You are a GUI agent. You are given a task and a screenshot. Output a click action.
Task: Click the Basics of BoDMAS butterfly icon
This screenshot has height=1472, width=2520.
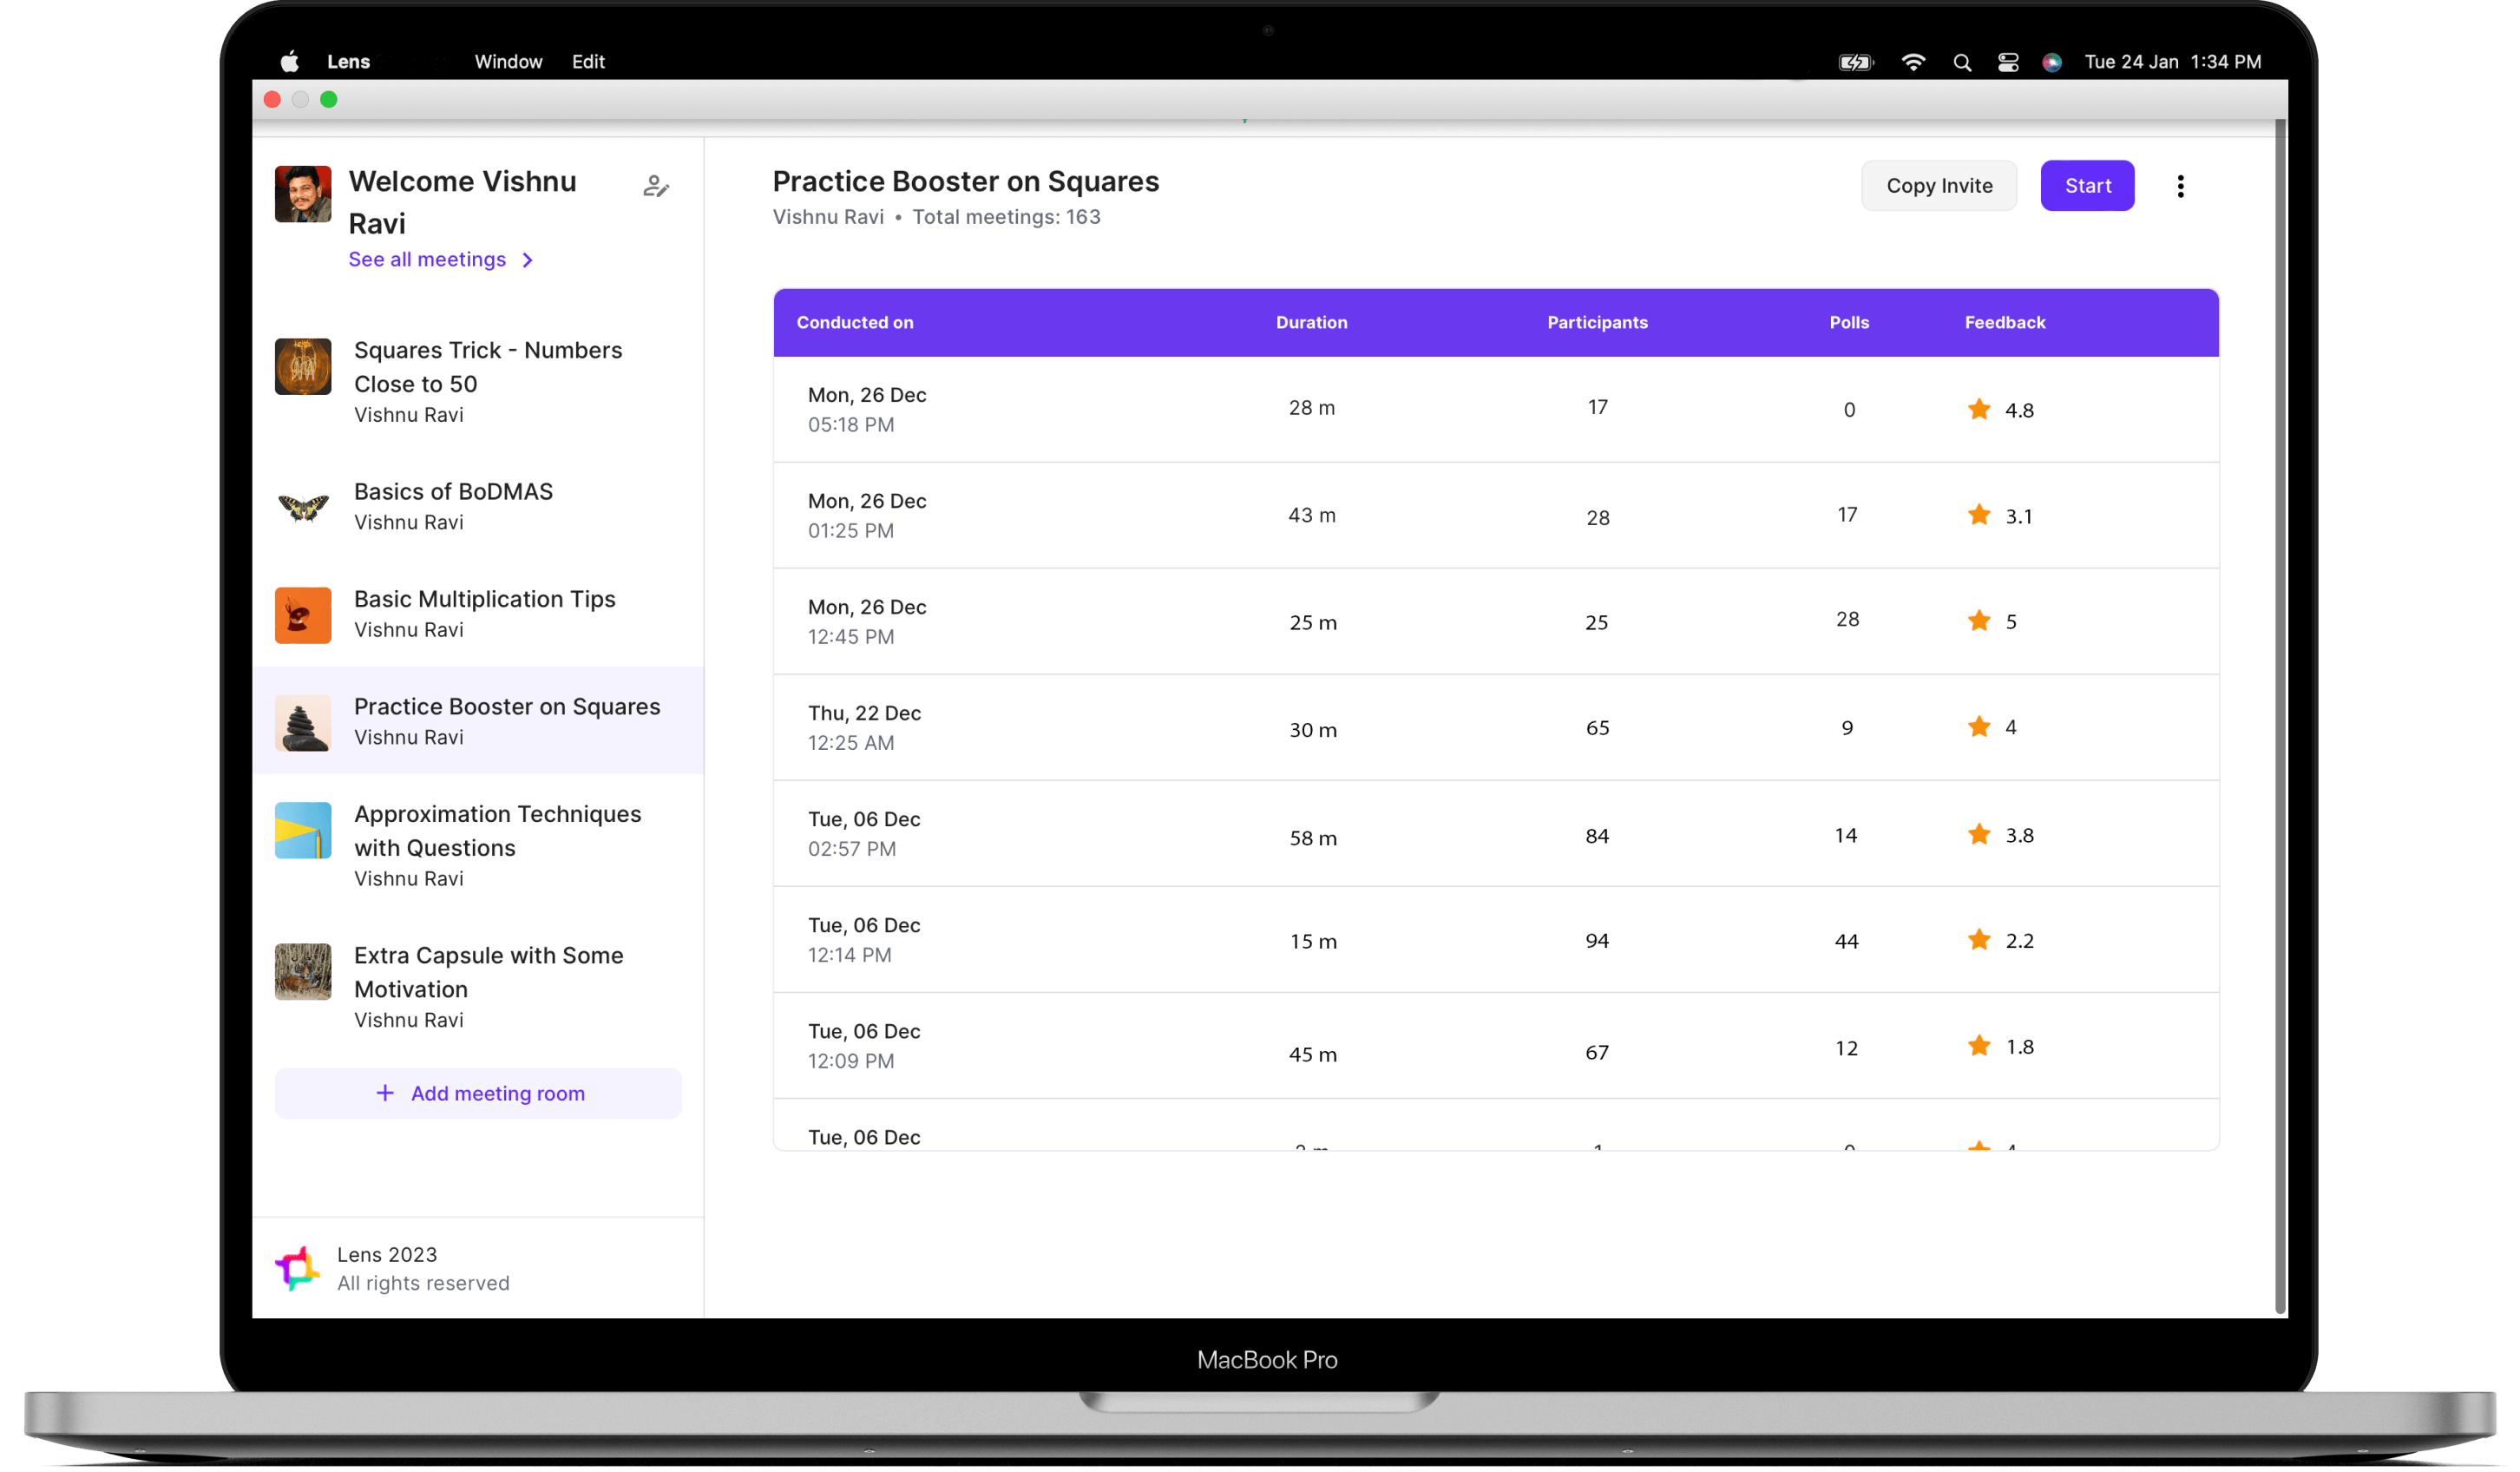tap(303, 507)
